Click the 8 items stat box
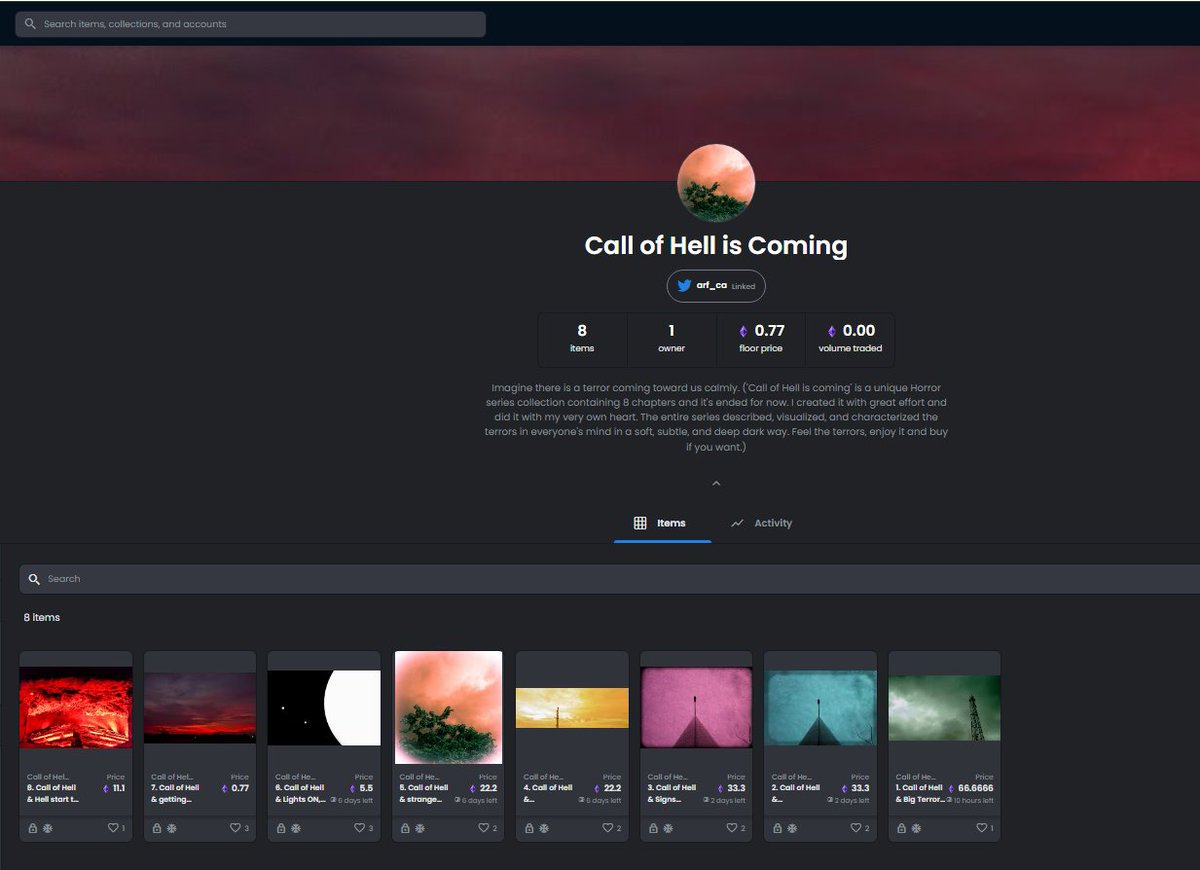 coord(582,339)
